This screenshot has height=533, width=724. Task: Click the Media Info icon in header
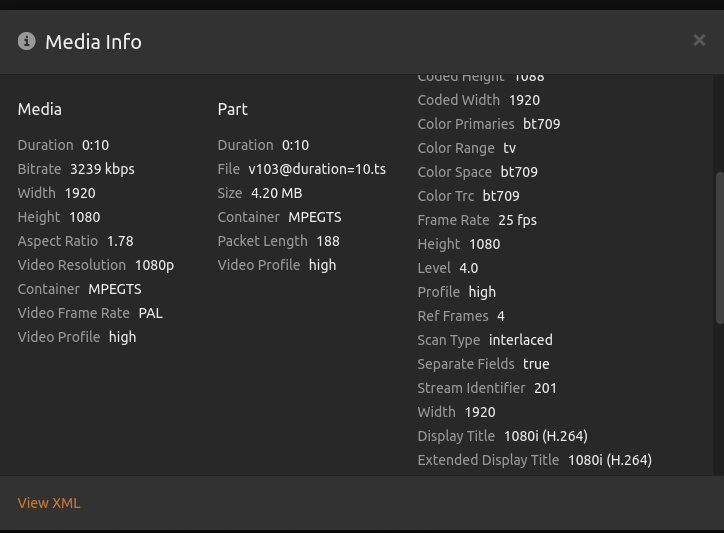pos(27,41)
